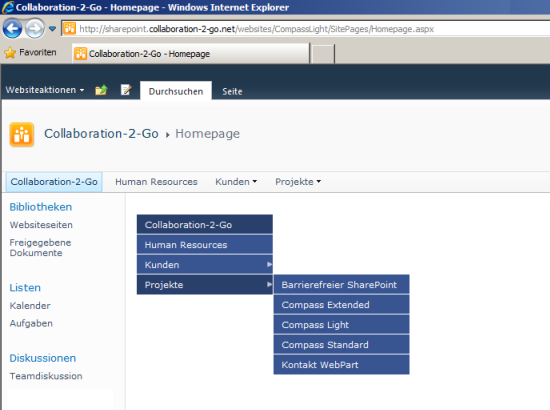Click the Homepage breadcrumb link

207,134
